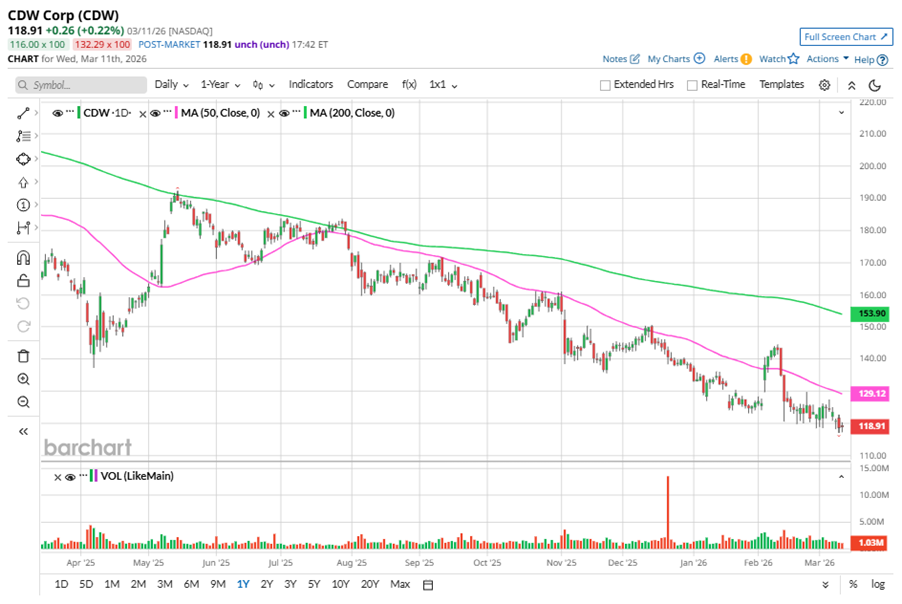The image size is (902, 604).
Task: Collapse the drawing tools sidebar
Action: [23, 431]
